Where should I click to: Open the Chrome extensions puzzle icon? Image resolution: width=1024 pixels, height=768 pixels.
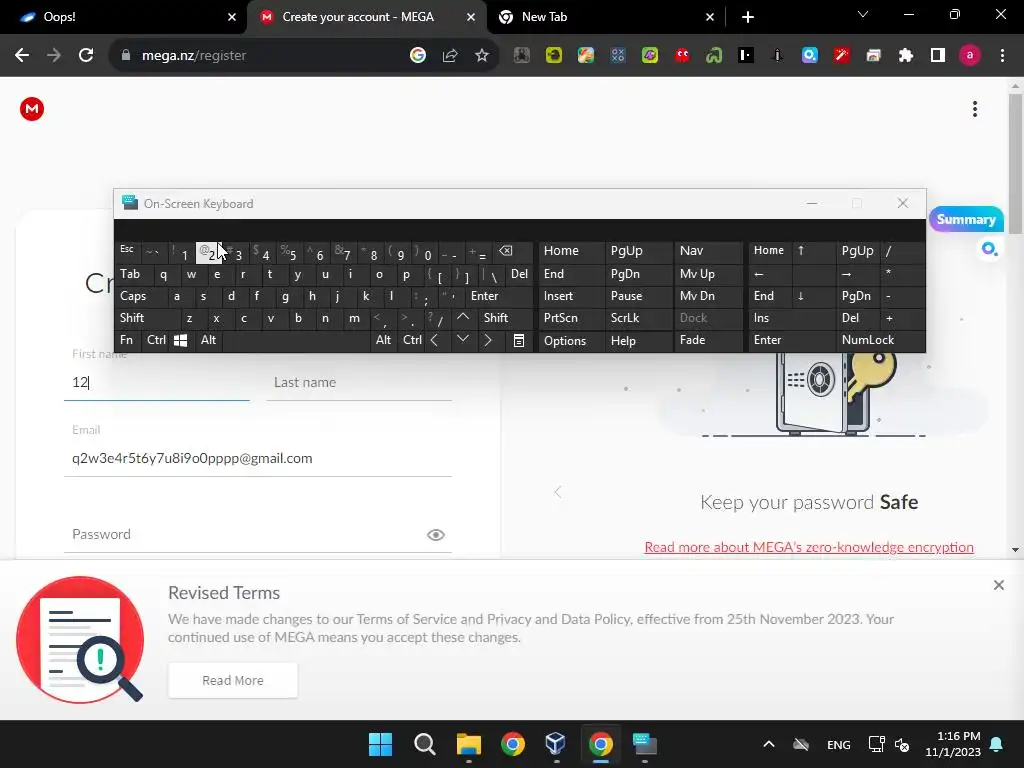[906, 56]
